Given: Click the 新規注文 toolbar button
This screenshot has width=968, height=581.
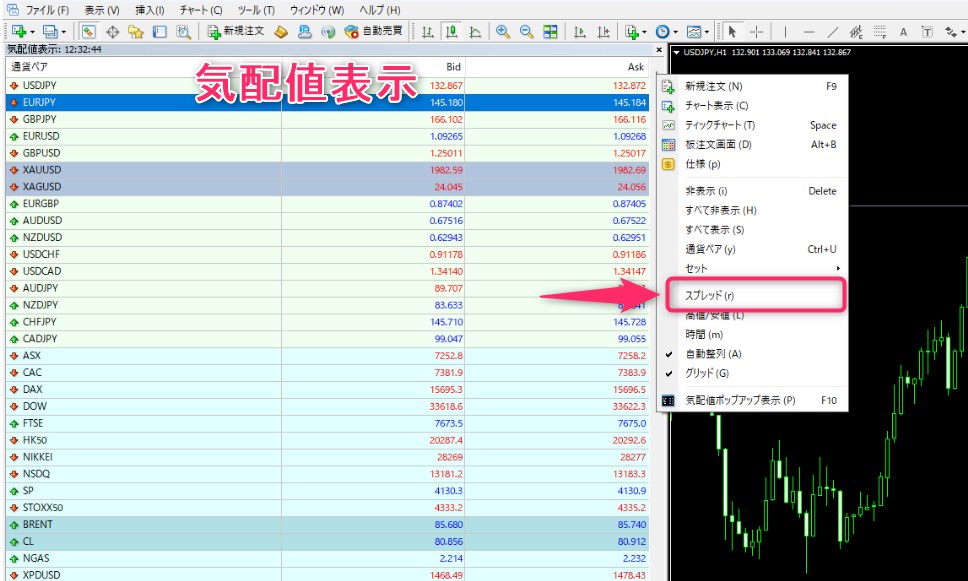Looking at the screenshot, I should [236, 32].
